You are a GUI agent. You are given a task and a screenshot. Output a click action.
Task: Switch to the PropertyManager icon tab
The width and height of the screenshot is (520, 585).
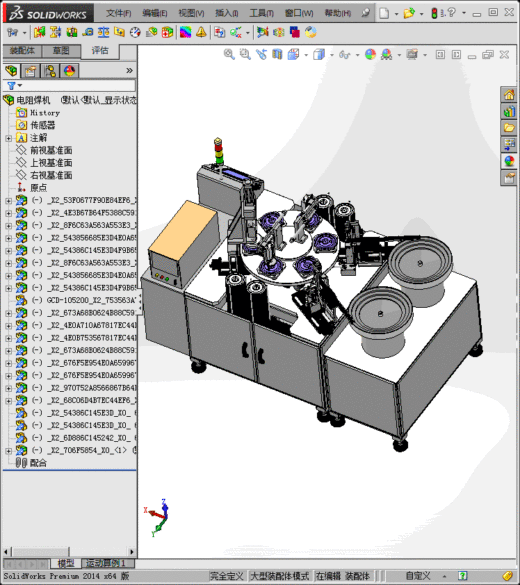(31, 71)
